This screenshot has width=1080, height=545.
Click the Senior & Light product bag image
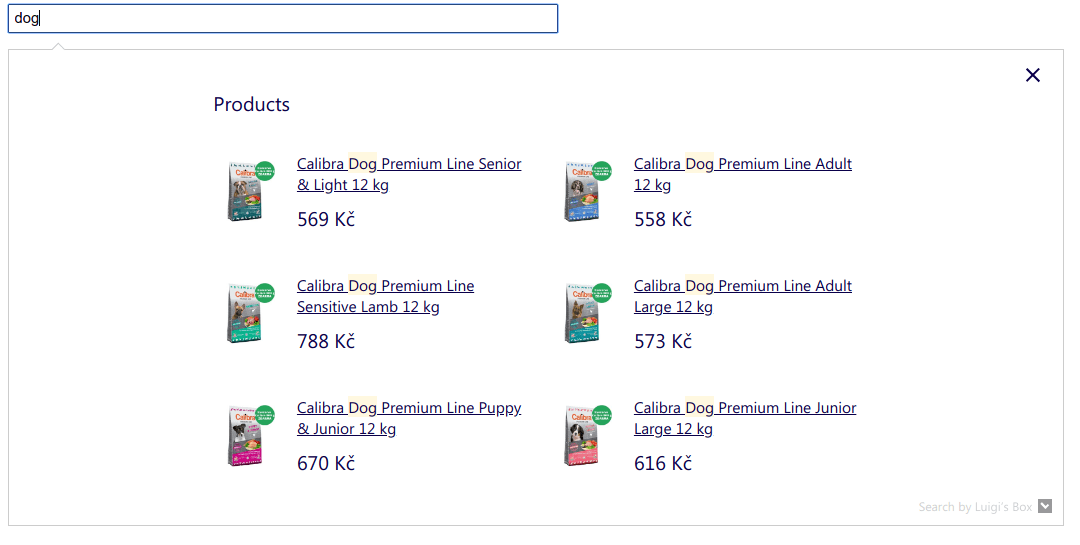pyautogui.click(x=246, y=190)
